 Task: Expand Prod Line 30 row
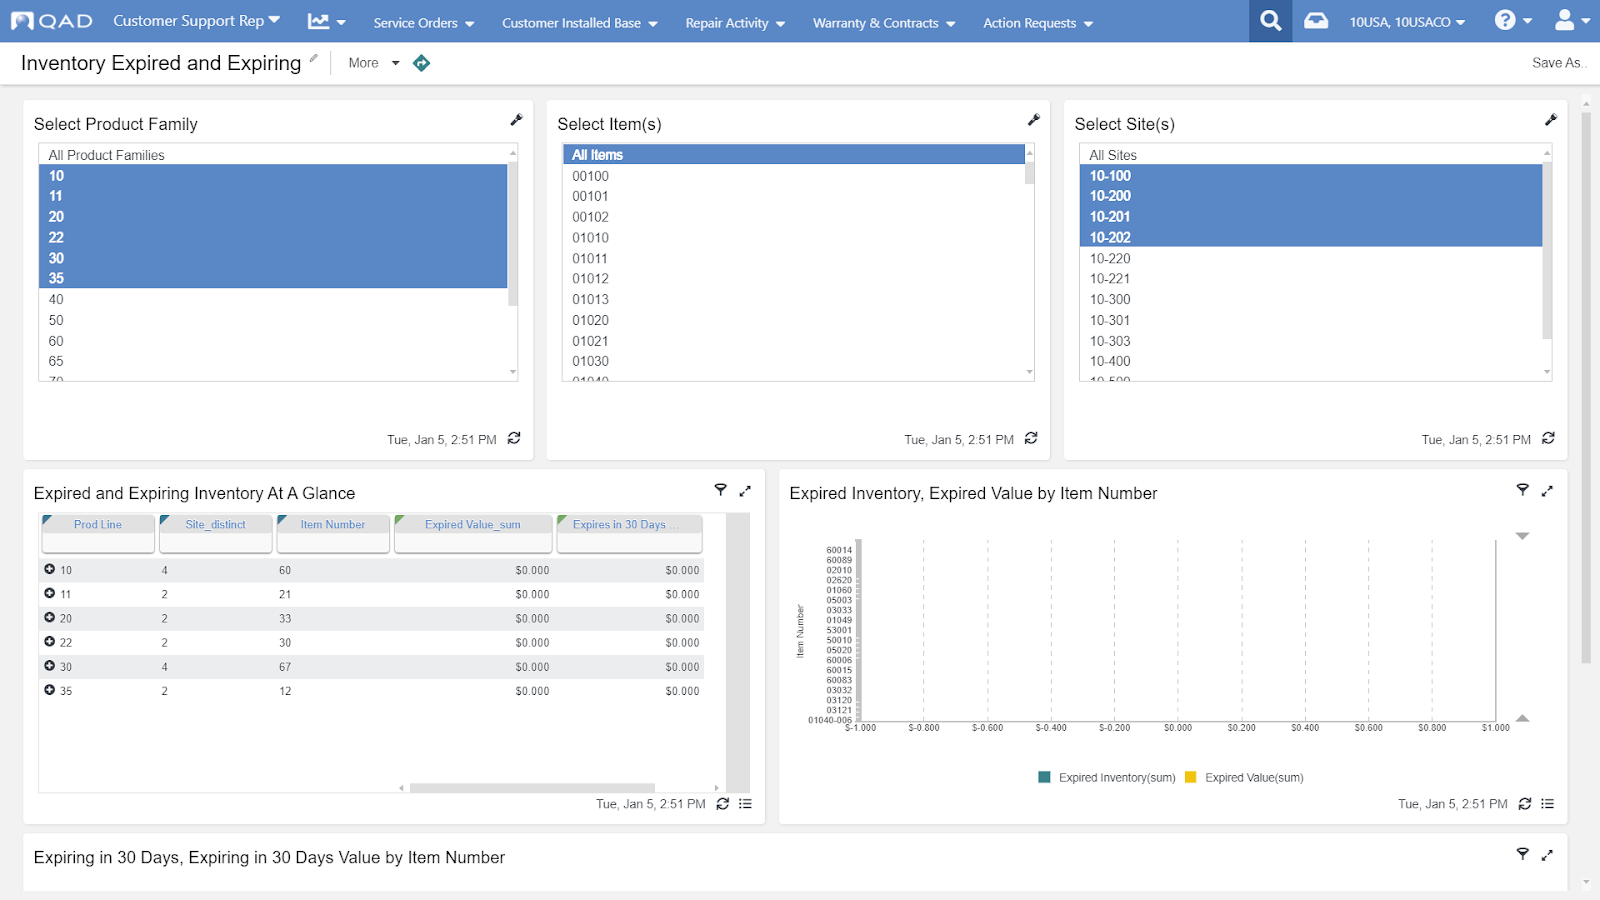point(49,666)
